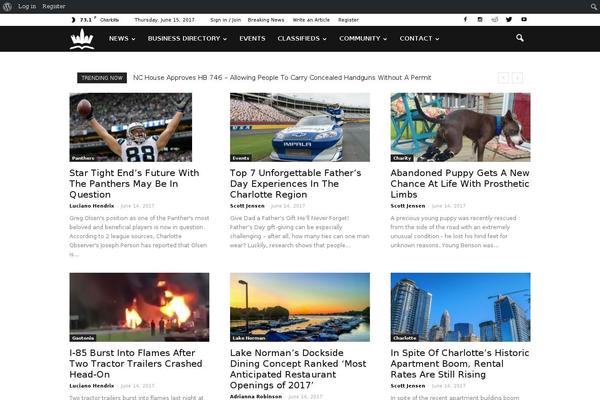
Task: Open the admin bar search icon
Action: coord(593,7)
